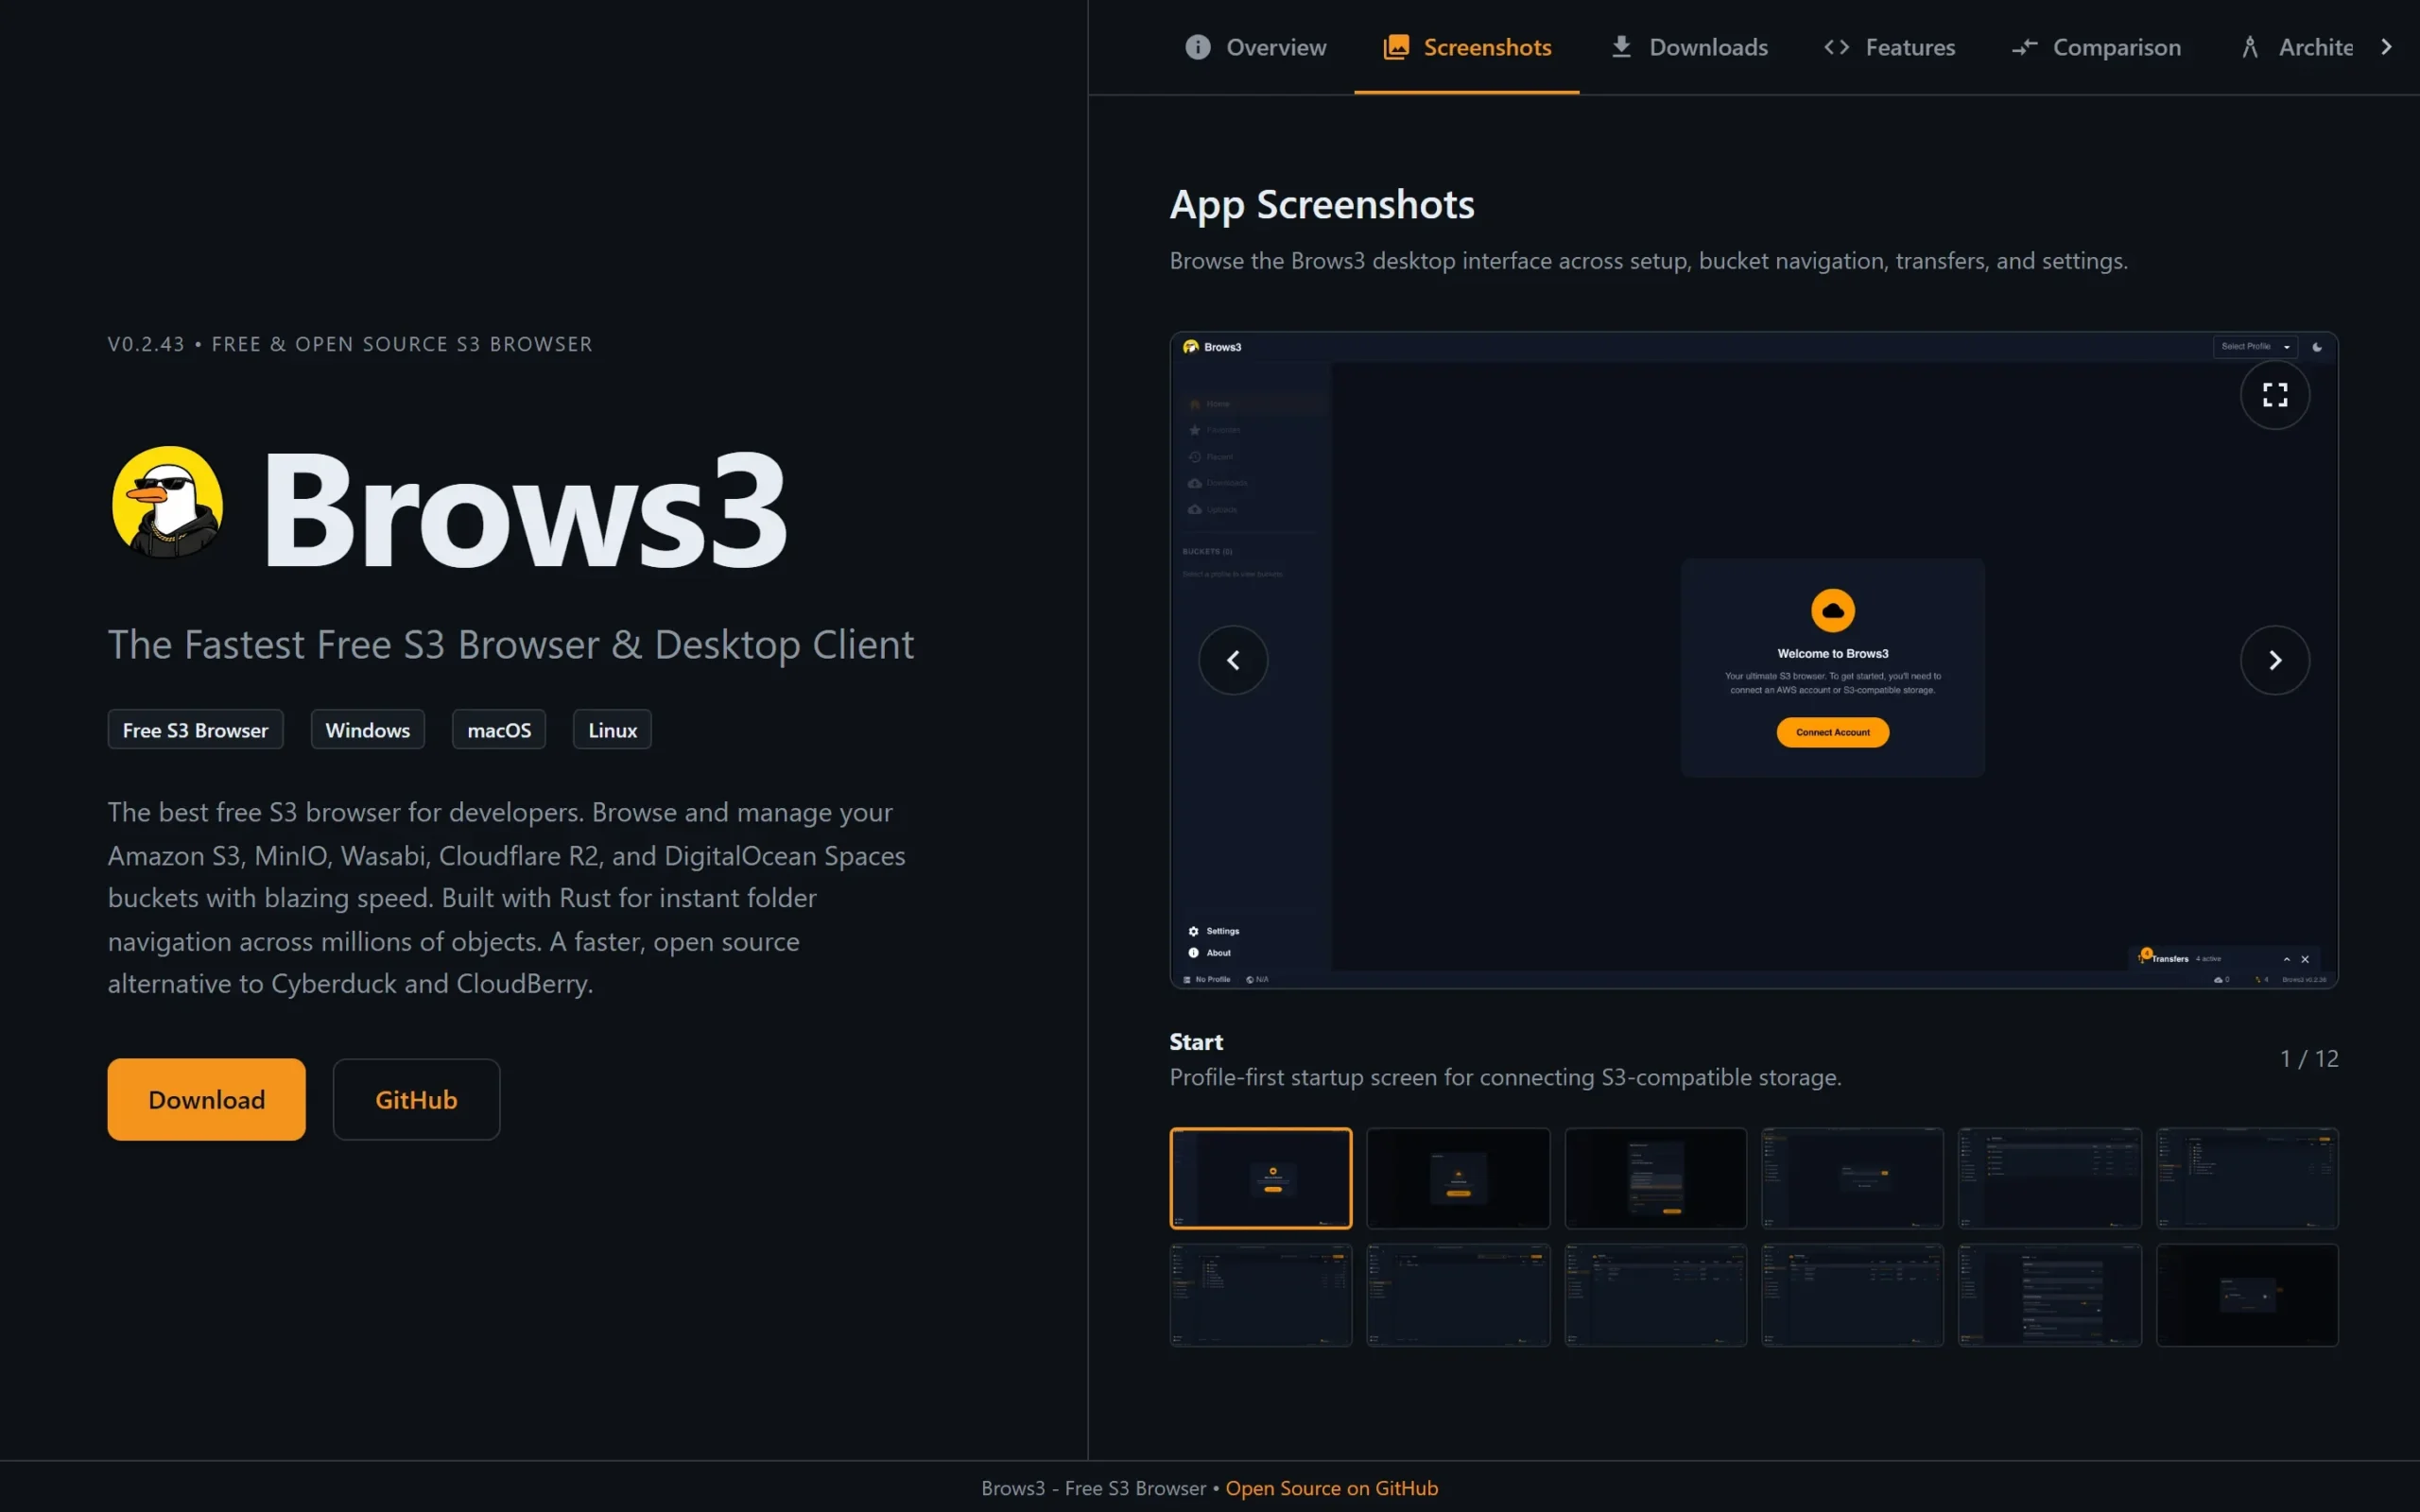
Task: Follow the Open Source on GitHub link
Action: point(1331,1488)
